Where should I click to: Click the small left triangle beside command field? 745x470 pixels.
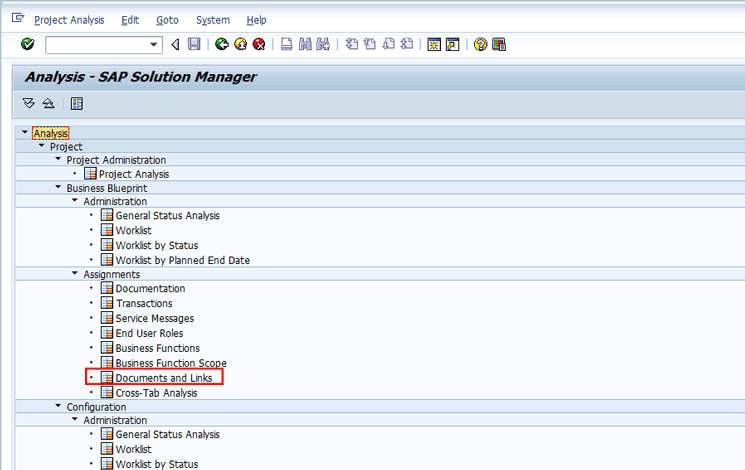pyautogui.click(x=175, y=45)
